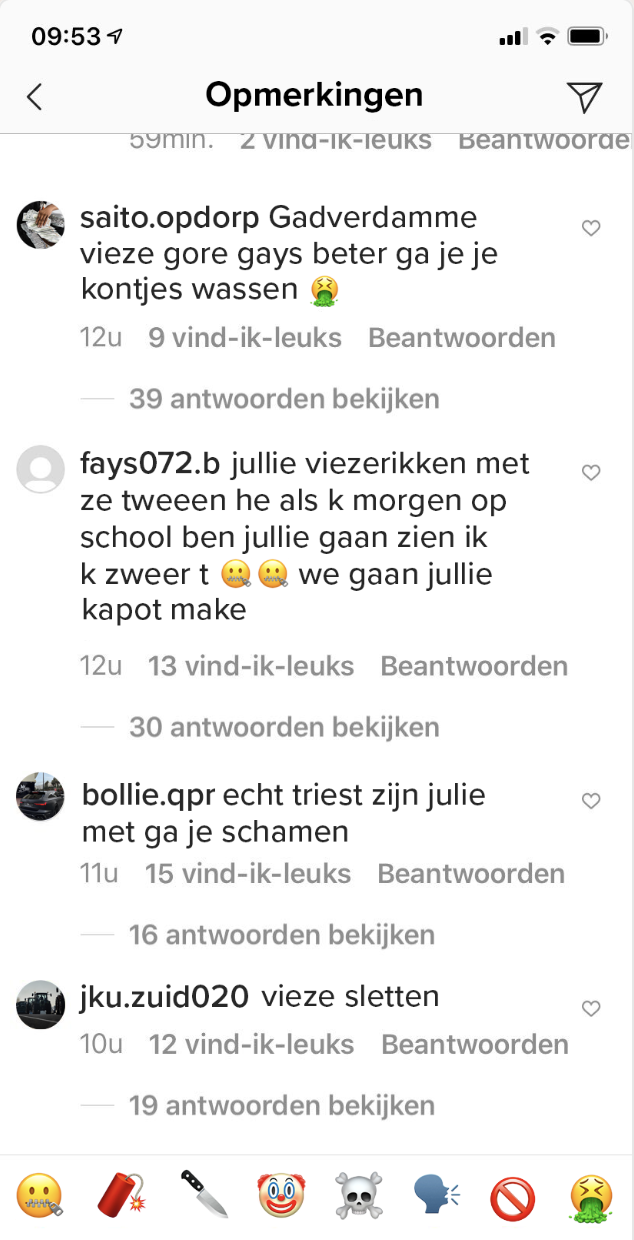The width and height of the screenshot is (634, 1240).
Task: Like fays072.b's comment with heart
Action: tap(591, 473)
